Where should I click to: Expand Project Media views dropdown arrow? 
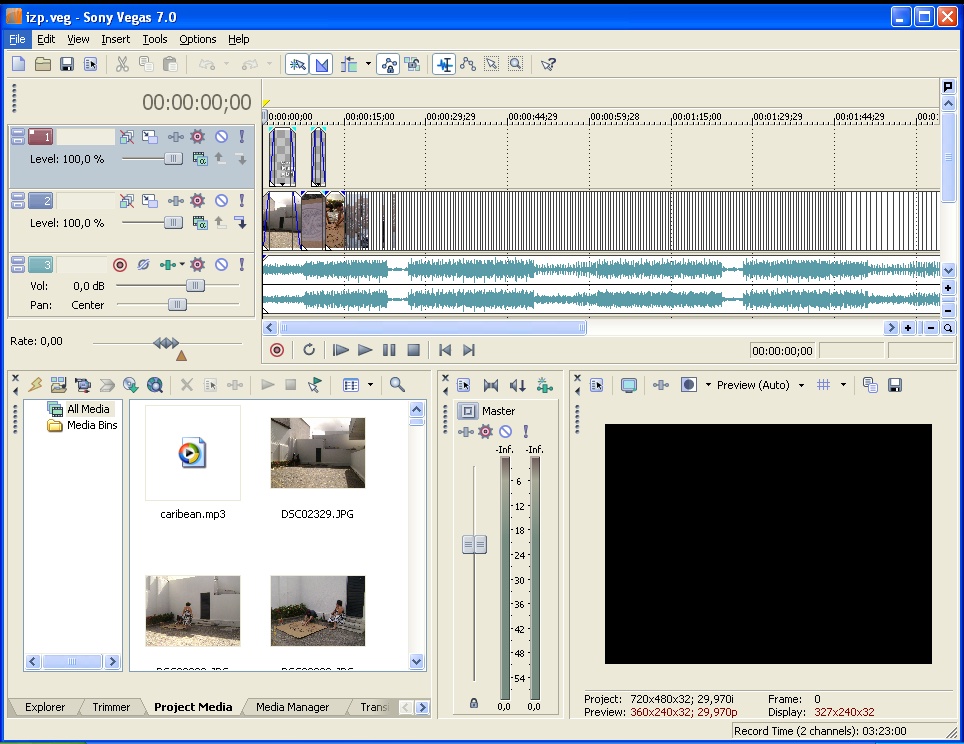370,385
